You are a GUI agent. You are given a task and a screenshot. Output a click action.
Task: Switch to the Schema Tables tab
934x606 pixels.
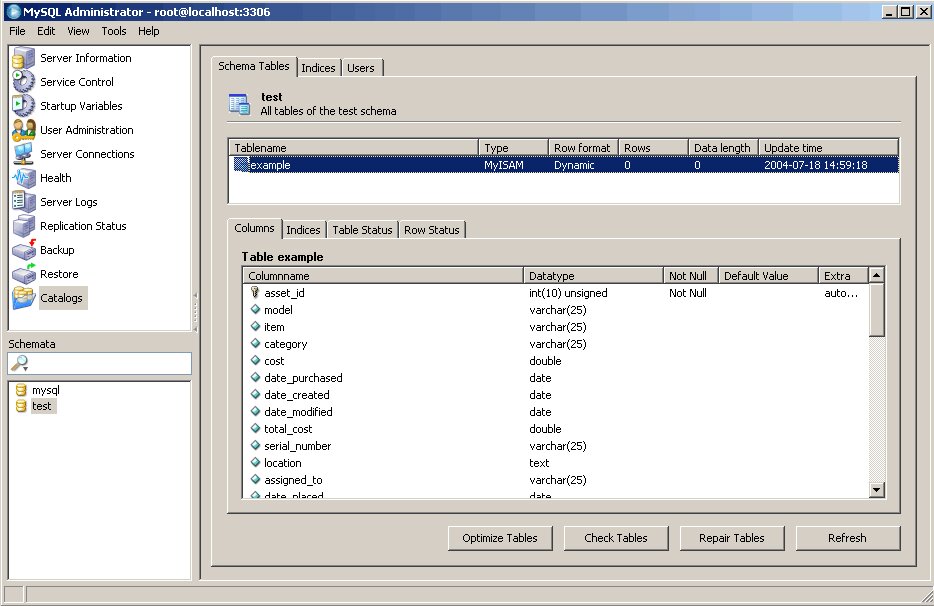tap(254, 66)
